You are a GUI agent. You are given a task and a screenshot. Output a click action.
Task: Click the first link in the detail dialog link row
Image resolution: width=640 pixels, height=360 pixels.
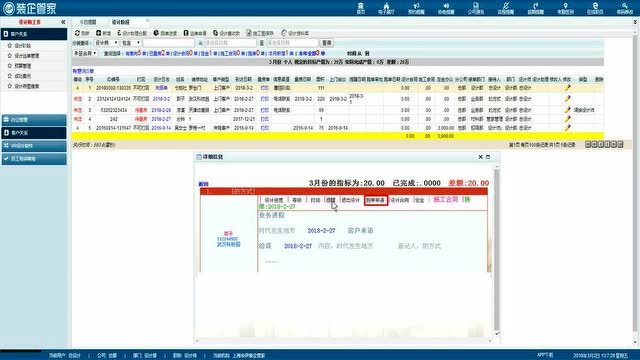274,200
